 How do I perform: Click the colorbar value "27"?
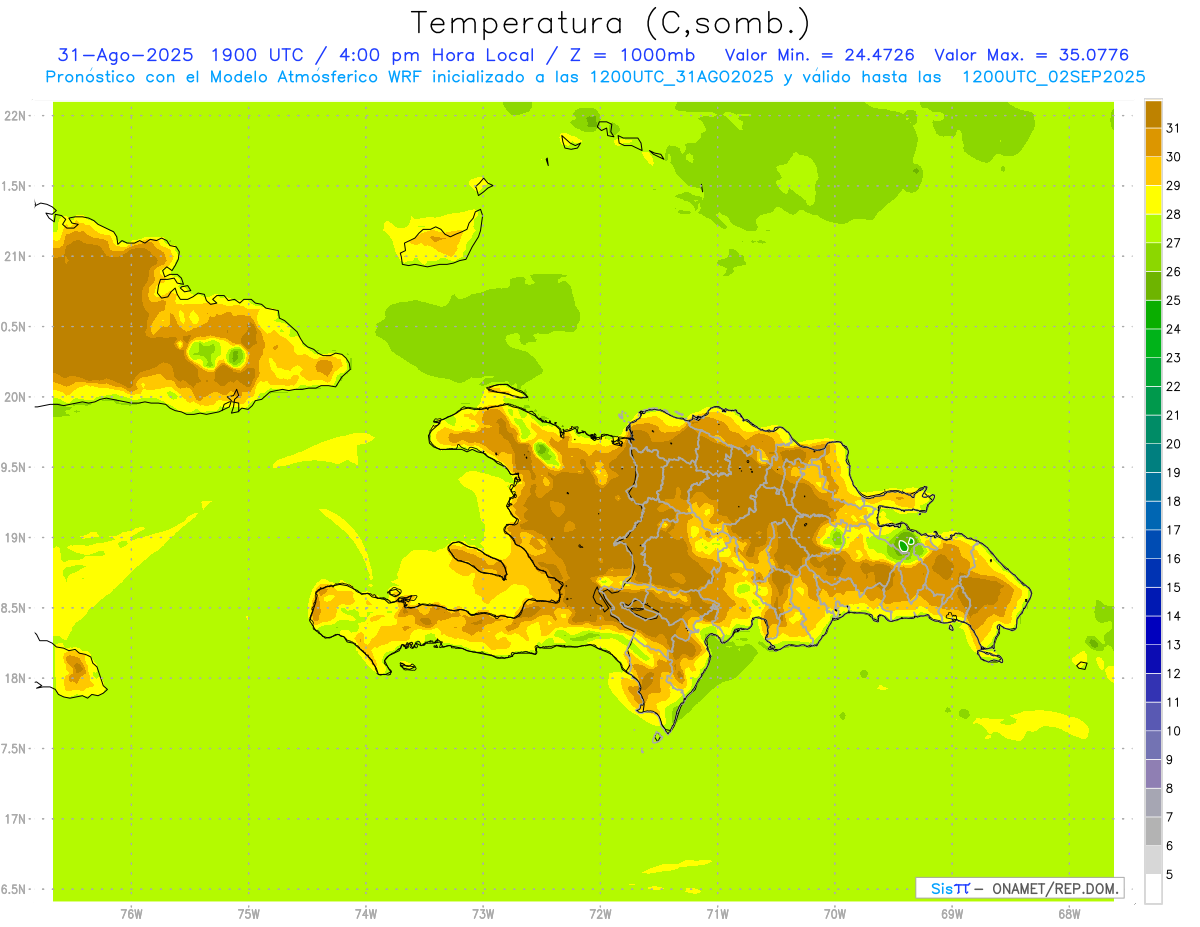tap(1174, 243)
